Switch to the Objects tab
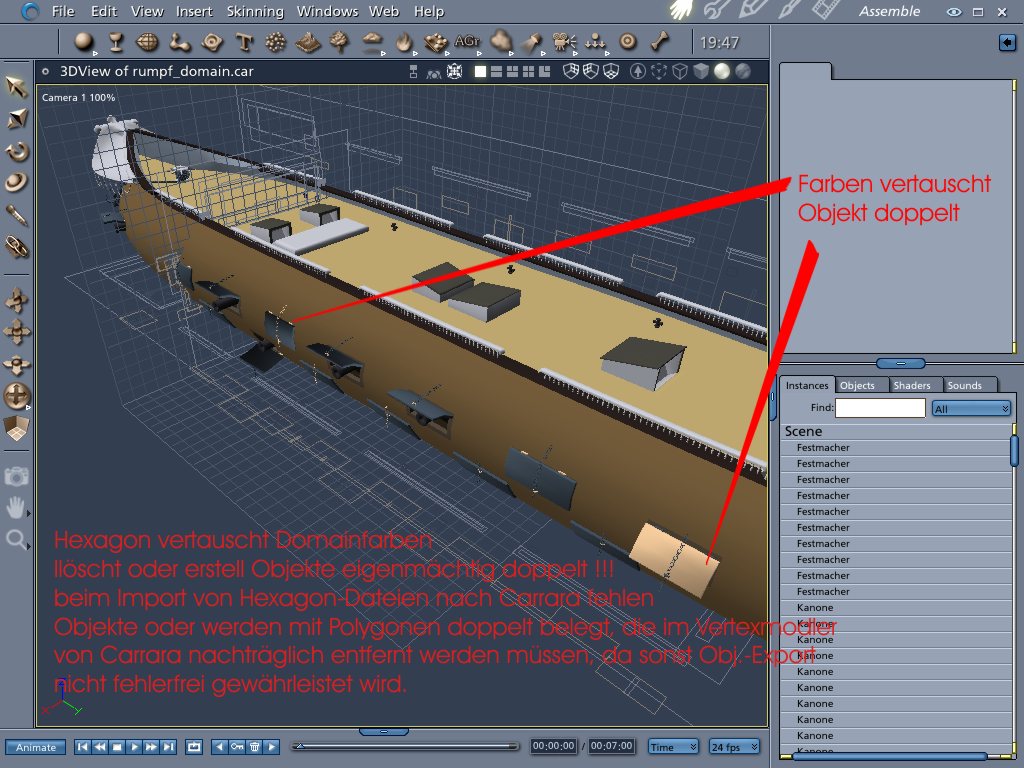Screen dimensions: 1024x768 pyautogui.click(x=857, y=385)
